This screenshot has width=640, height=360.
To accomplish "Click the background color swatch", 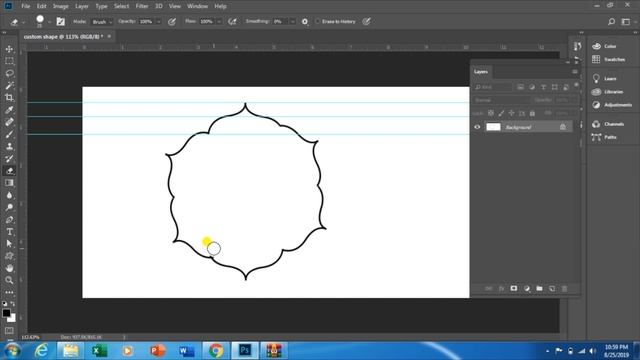I will click(12, 318).
